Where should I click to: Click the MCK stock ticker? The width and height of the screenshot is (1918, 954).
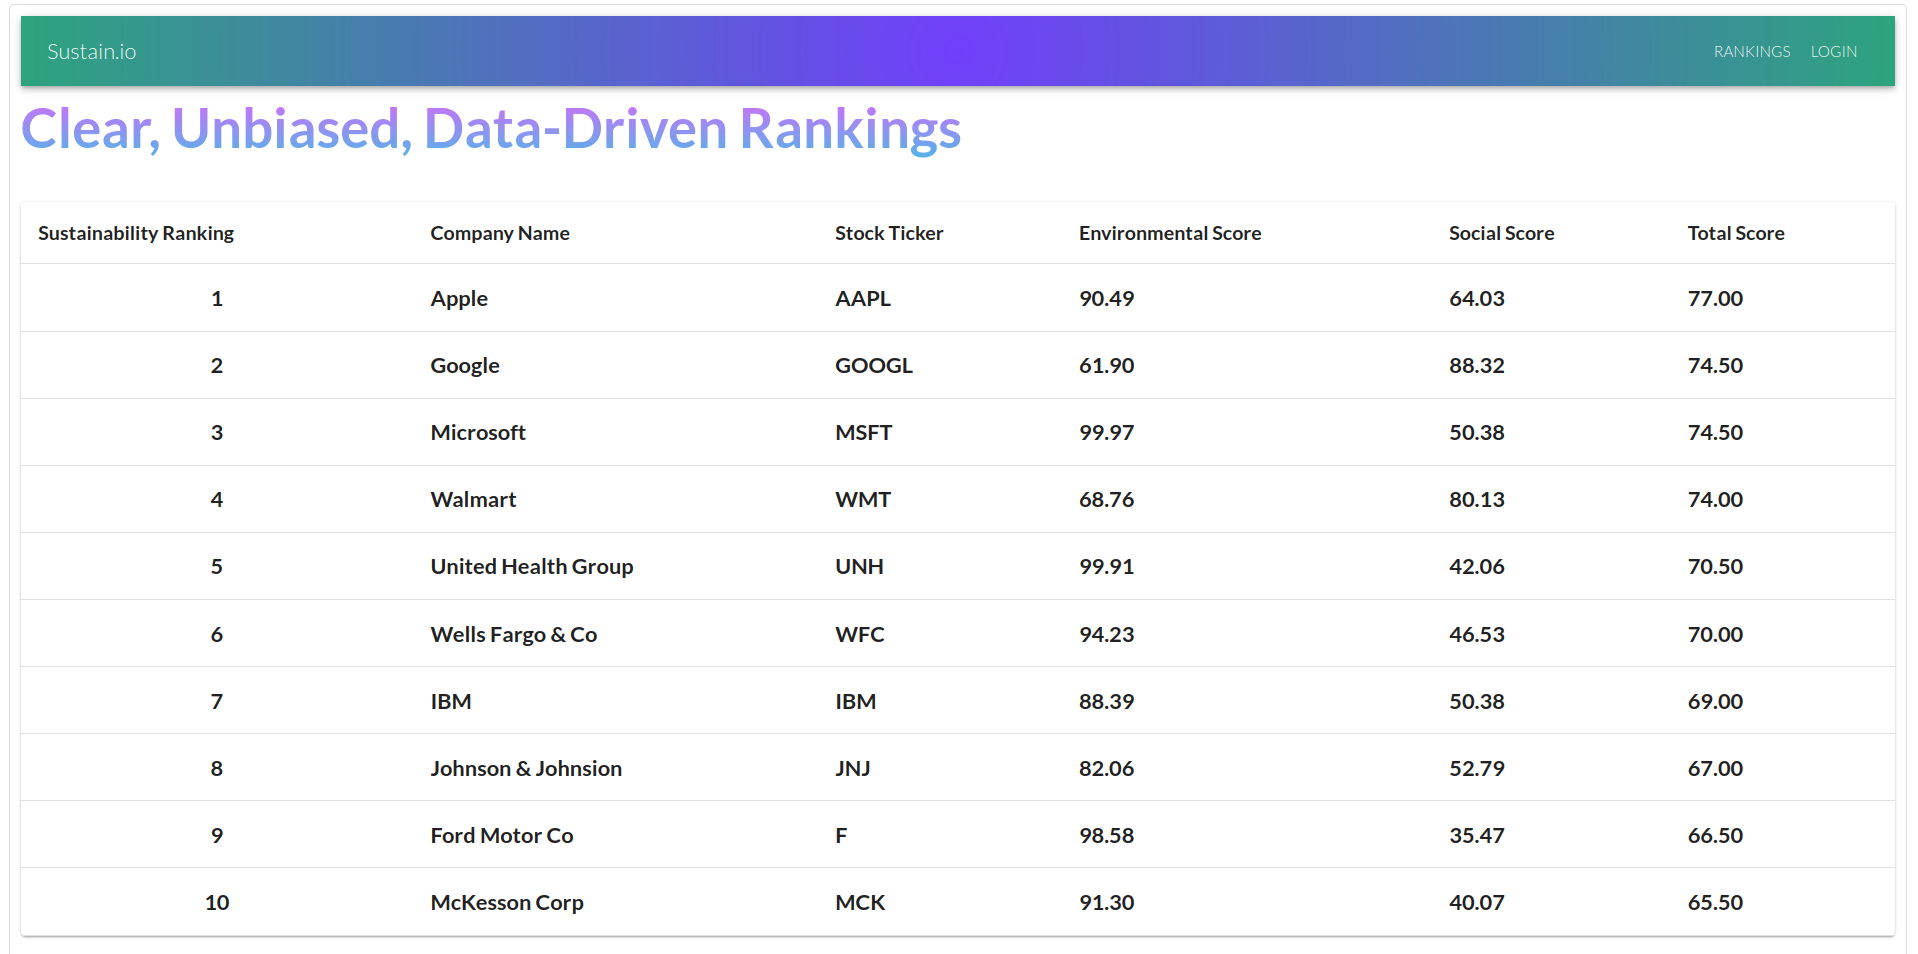[x=860, y=903]
